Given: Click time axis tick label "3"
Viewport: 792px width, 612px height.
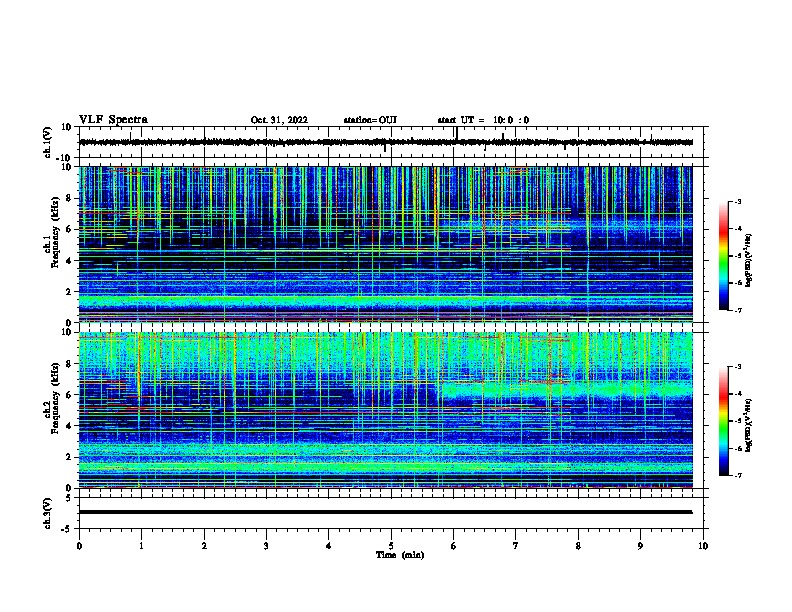Looking at the screenshot, I should coord(266,546).
